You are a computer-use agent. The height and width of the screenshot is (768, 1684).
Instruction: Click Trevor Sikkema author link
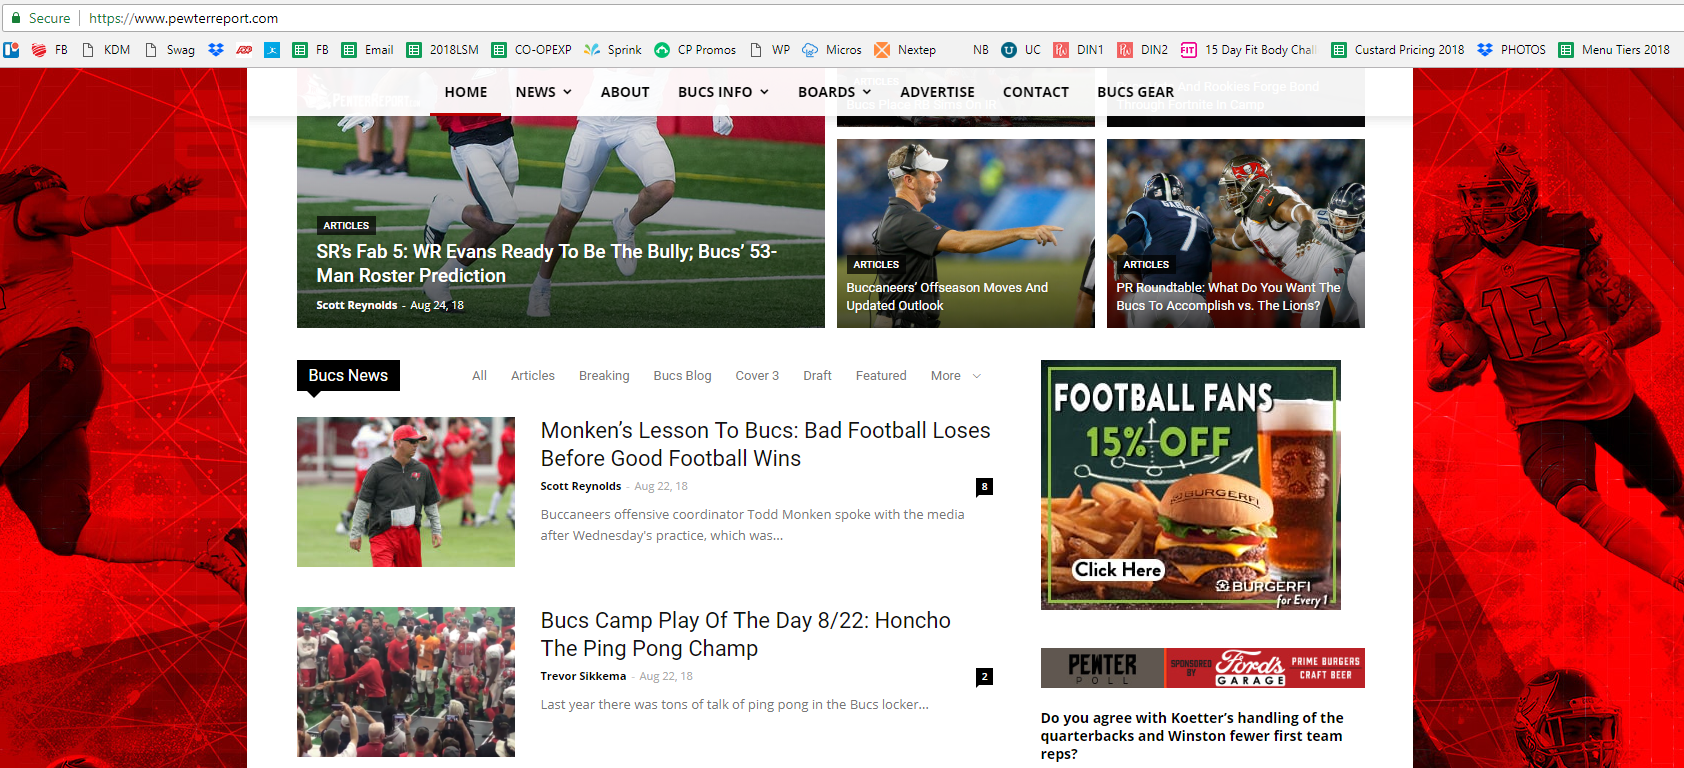coord(583,676)
